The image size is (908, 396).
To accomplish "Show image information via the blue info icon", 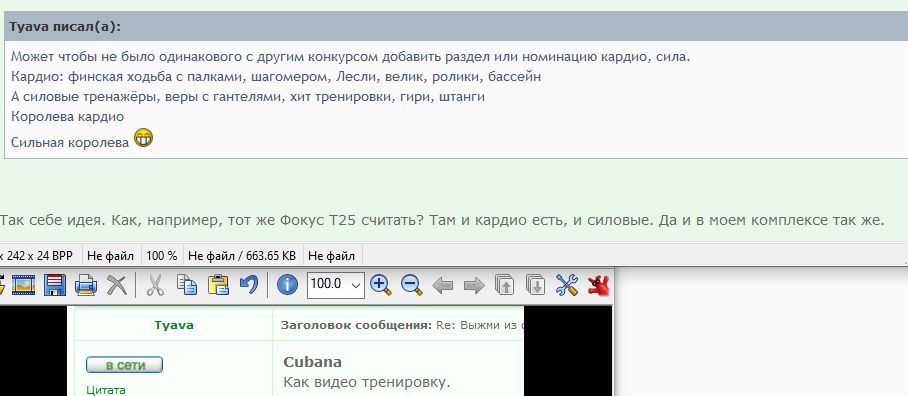I will pos(287,285).
